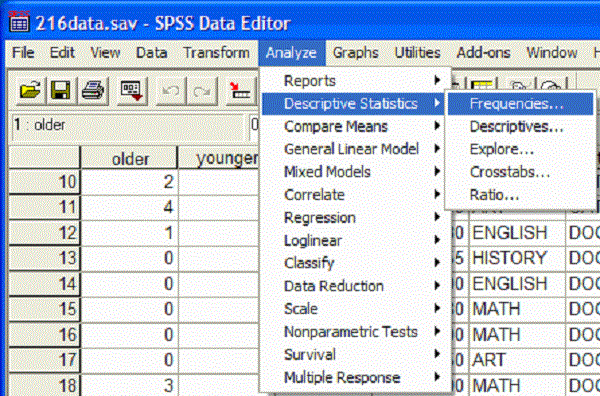600x396 pixels.
Task: Select the older column header
Action: (x=129, y=158)
